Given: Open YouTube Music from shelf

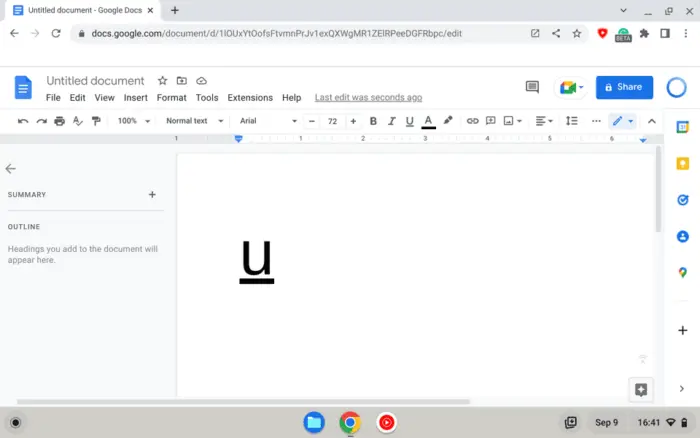Looking at the screenshot, I should tap(386, 422).
